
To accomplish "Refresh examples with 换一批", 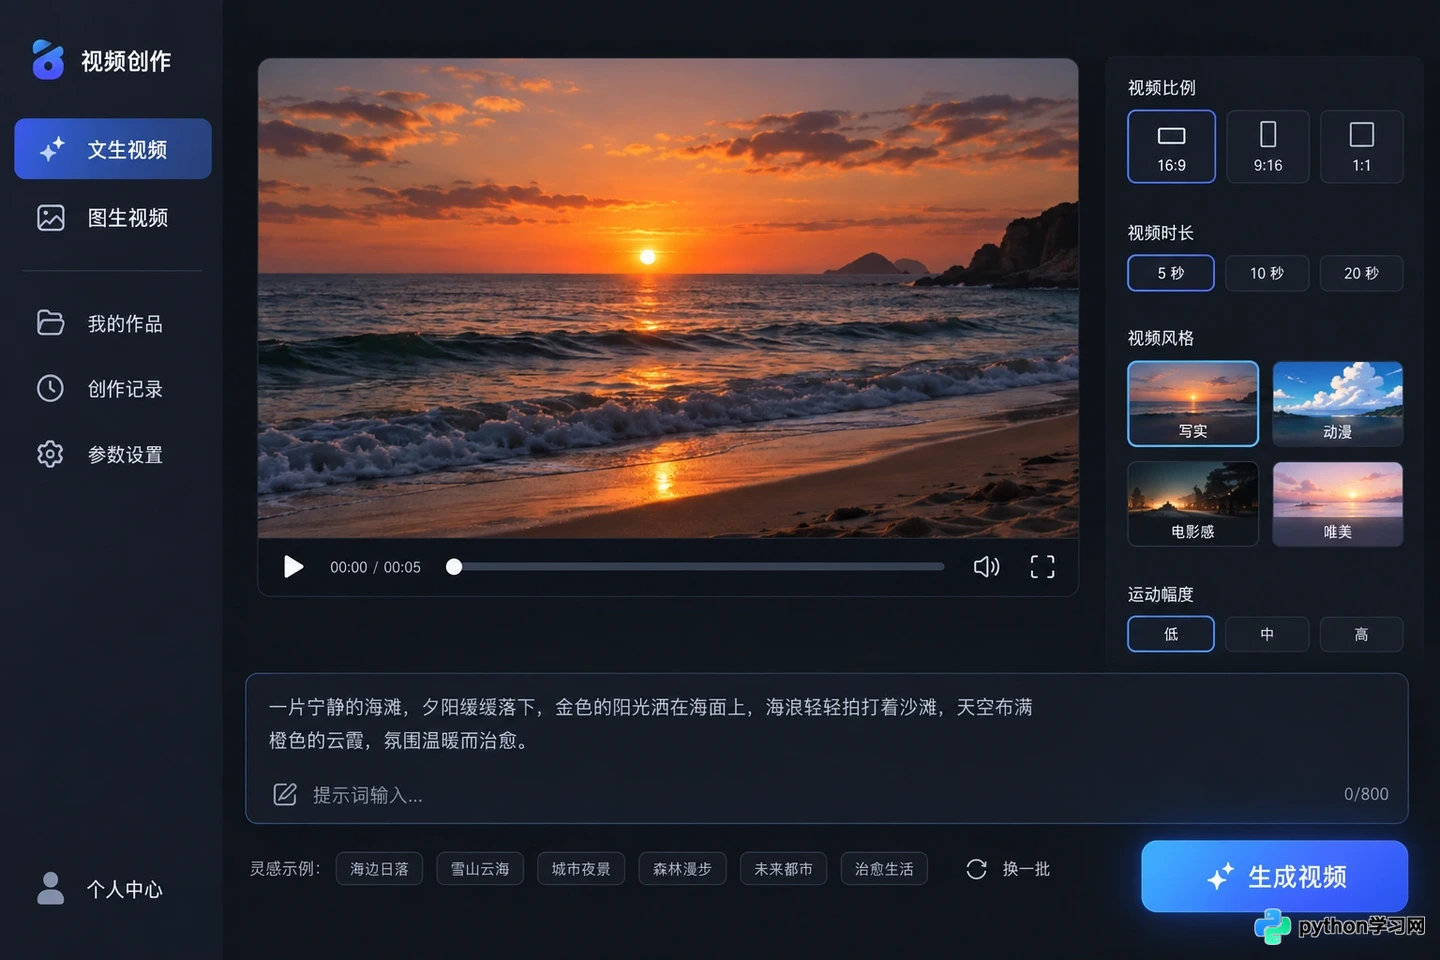I will click(1008, 869).
